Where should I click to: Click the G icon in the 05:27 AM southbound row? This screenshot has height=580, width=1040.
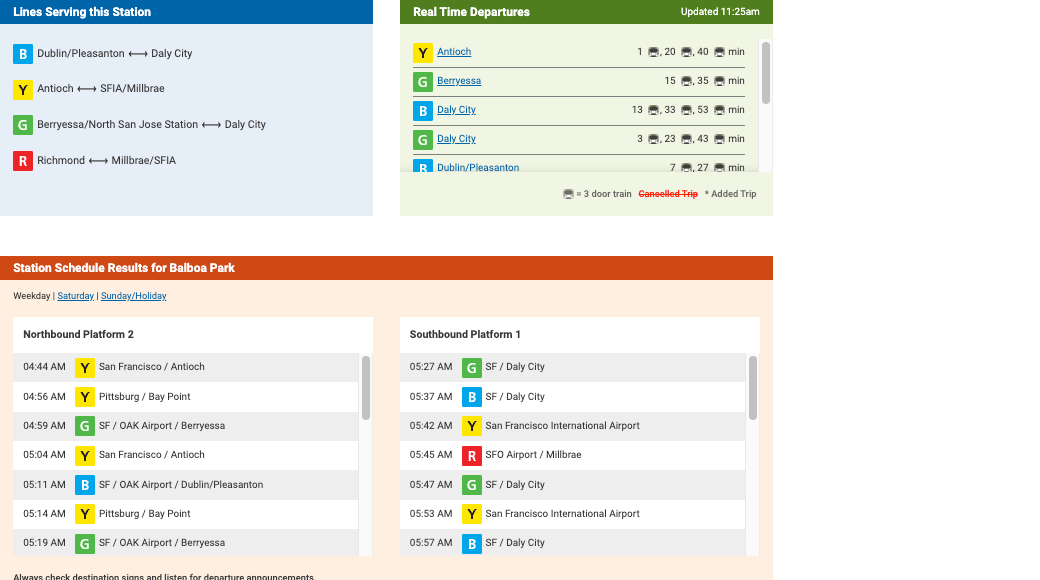coord(471,368)
